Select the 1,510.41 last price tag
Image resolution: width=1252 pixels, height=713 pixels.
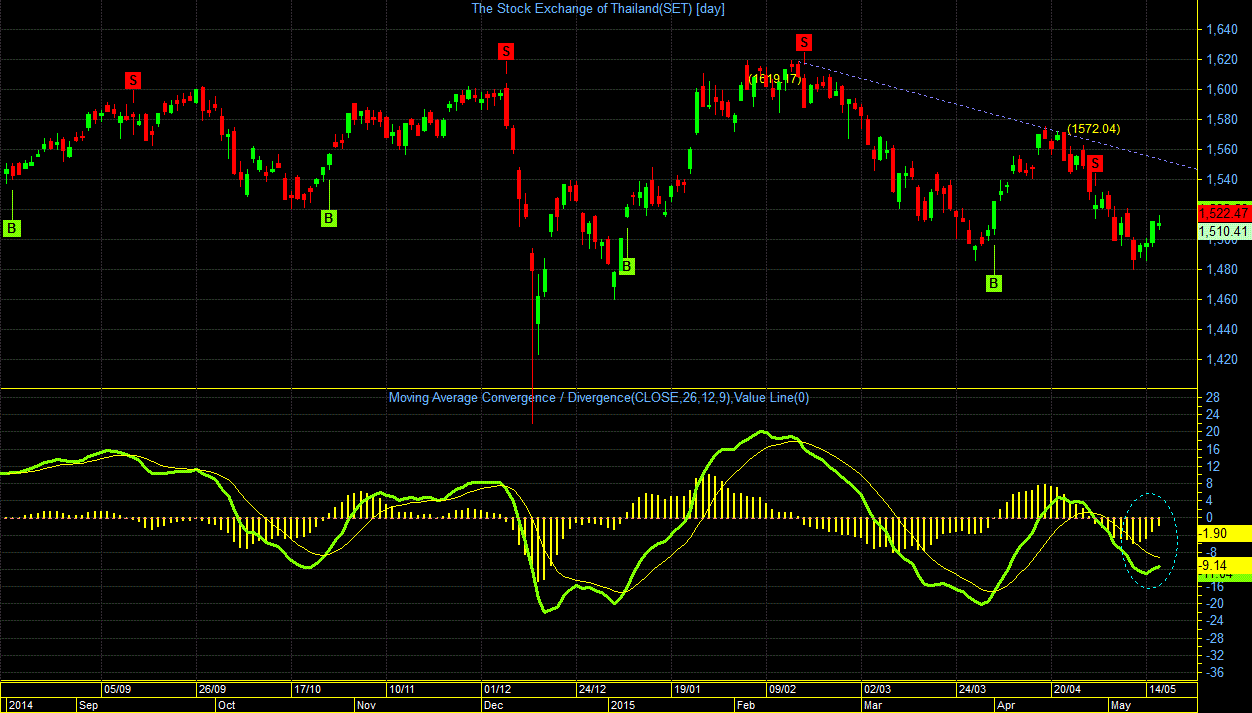pyautogui.click(x=1223, y=232)
